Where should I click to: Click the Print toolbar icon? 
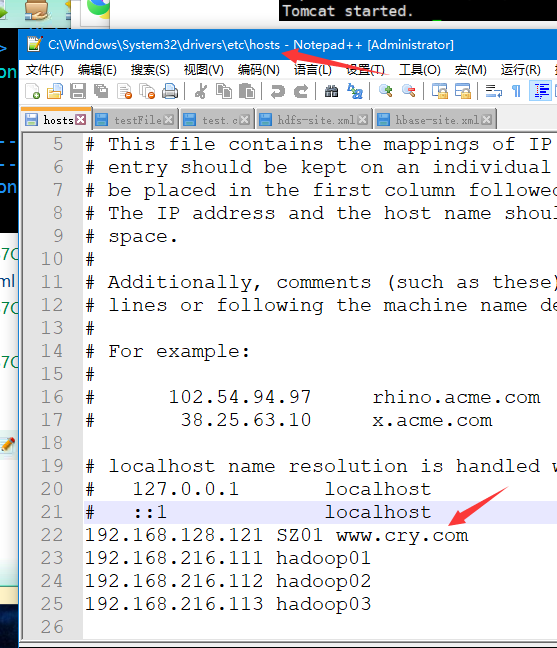point(170,91)
